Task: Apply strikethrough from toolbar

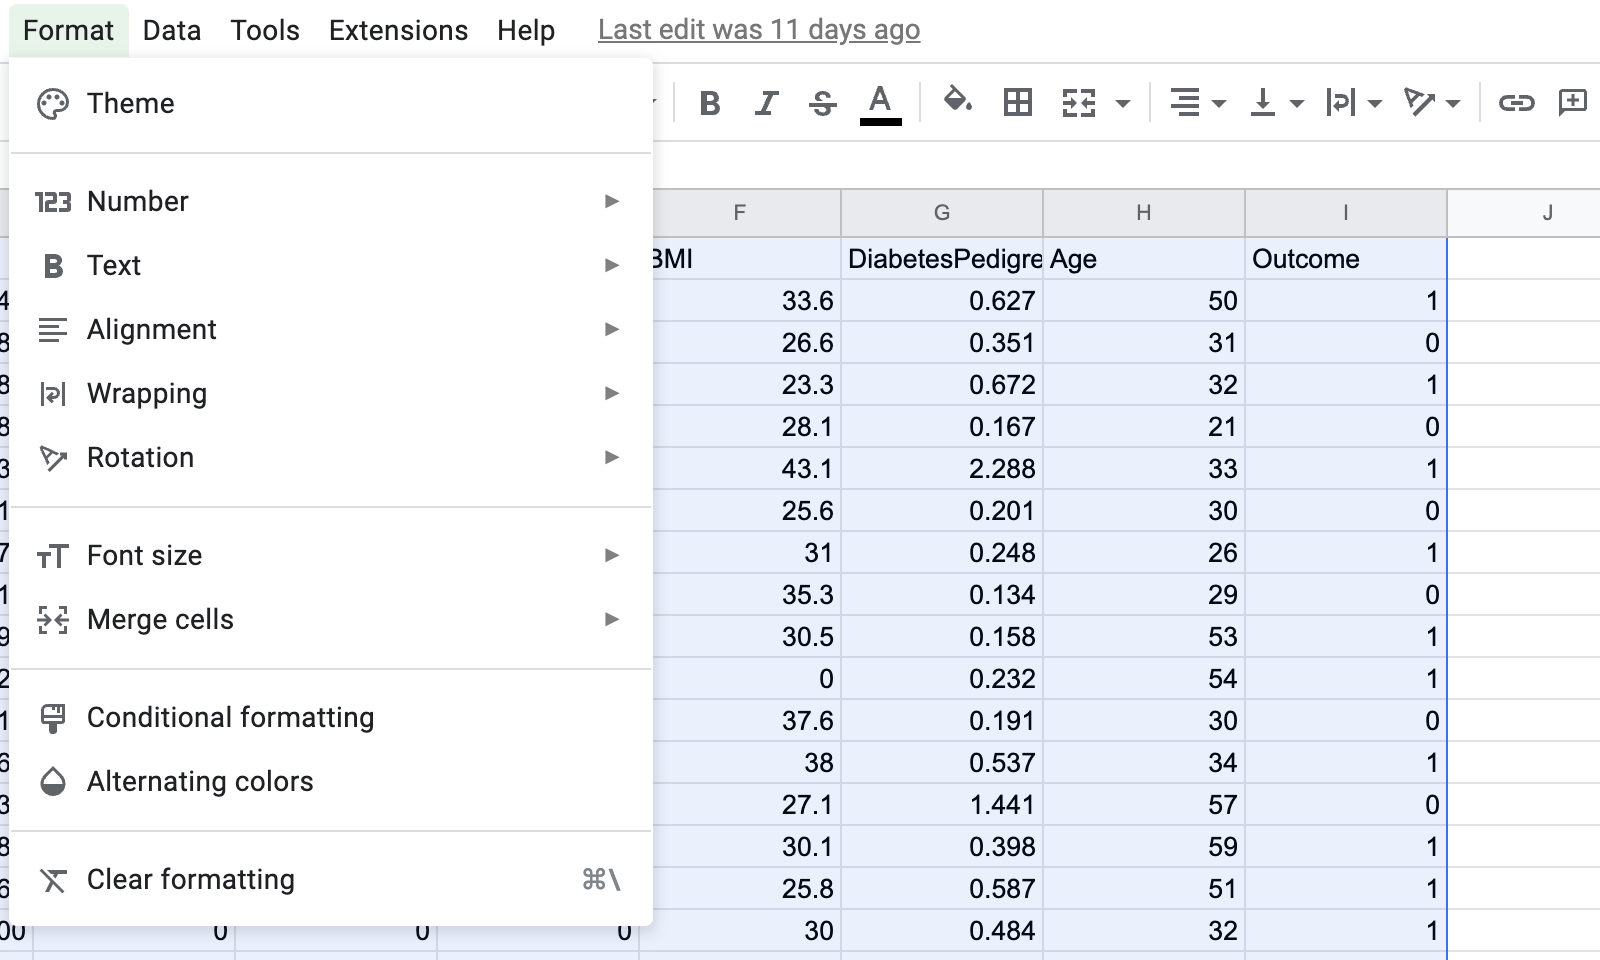Action: (x=822, y=103)
